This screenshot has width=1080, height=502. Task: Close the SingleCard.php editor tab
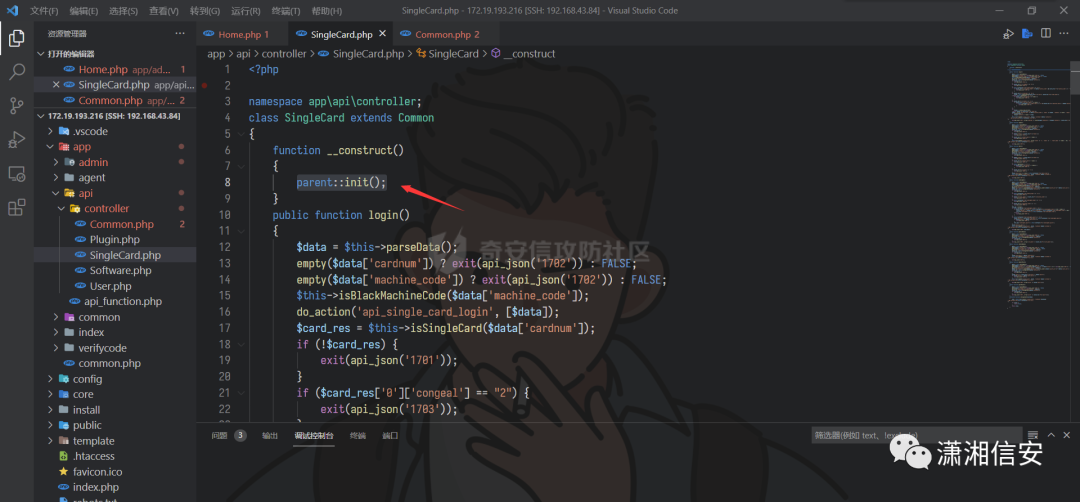[x=383, y=34]
